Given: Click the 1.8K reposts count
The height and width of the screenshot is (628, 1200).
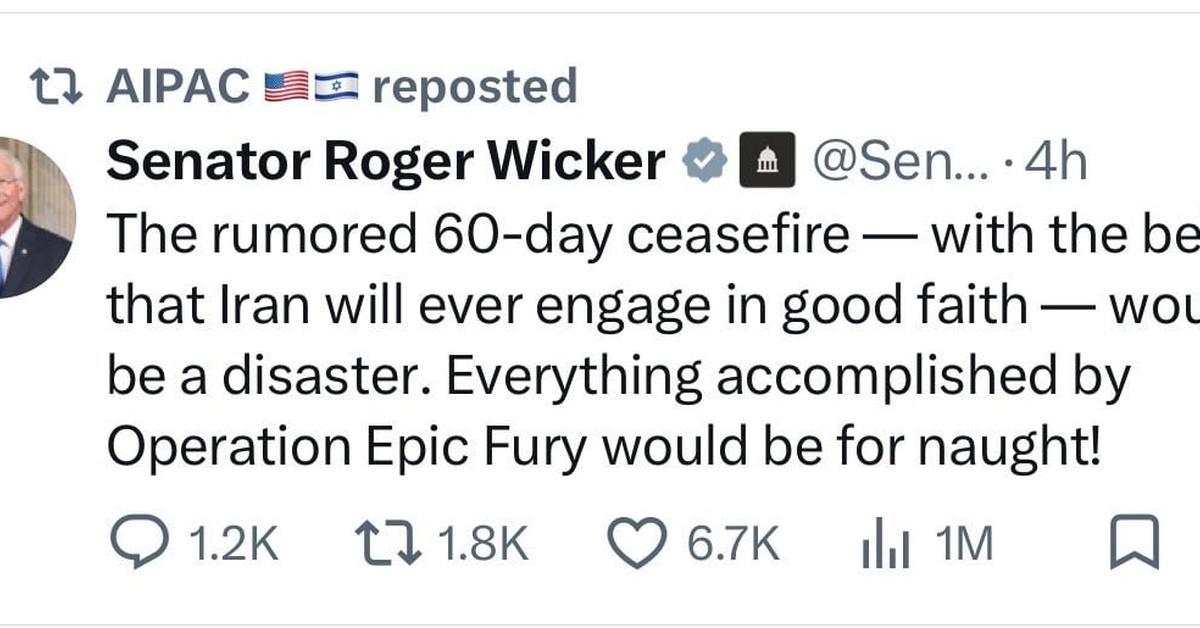Looking at the screenshot, I should pos(482,546).
